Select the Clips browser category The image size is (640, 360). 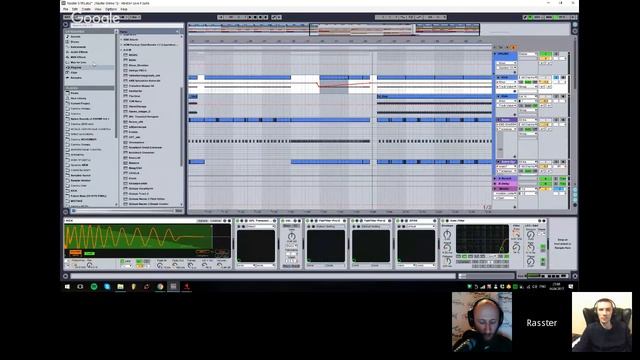tap(74, 73)
